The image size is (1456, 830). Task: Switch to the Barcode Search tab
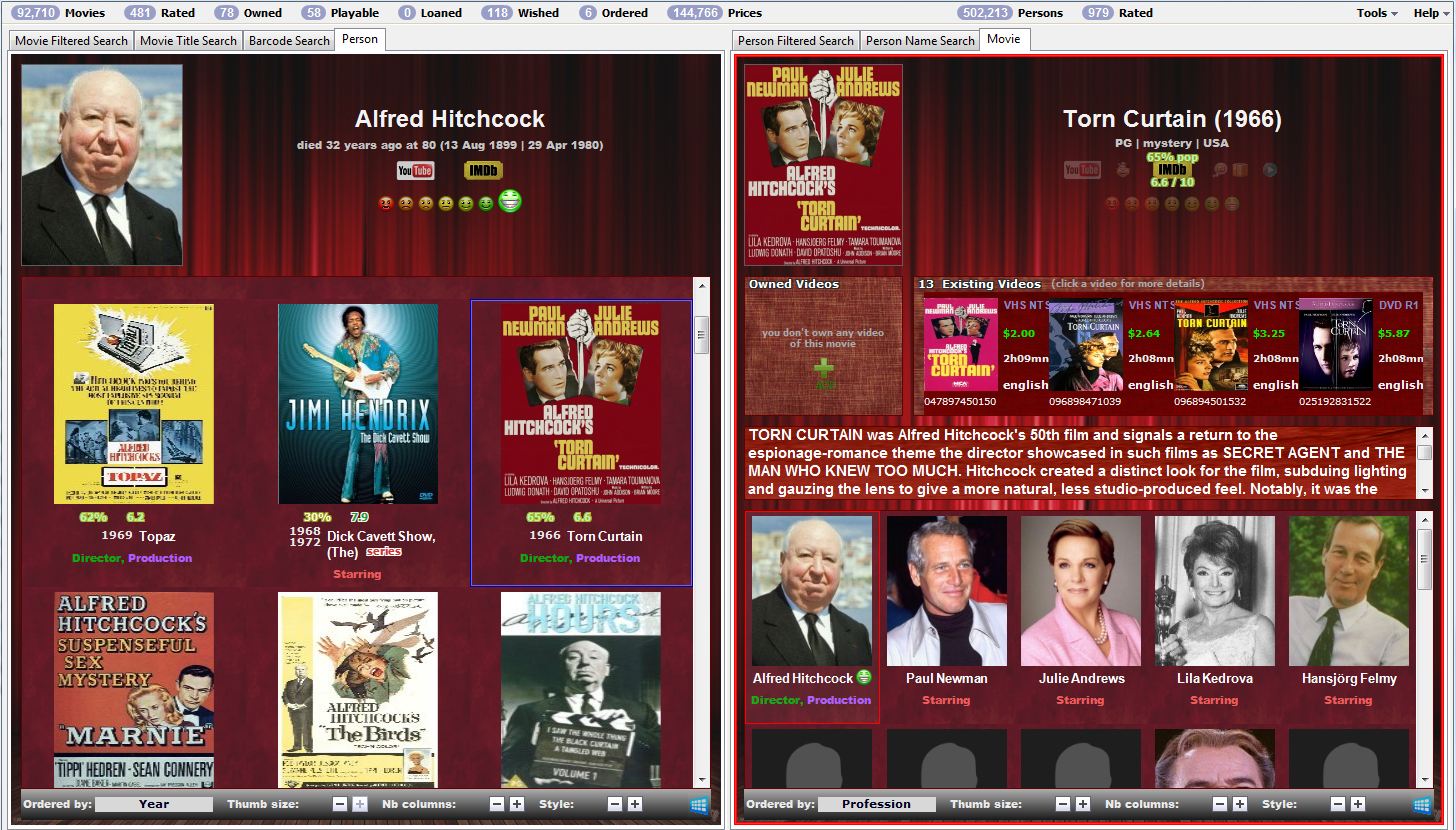click(x=289, y=41)
